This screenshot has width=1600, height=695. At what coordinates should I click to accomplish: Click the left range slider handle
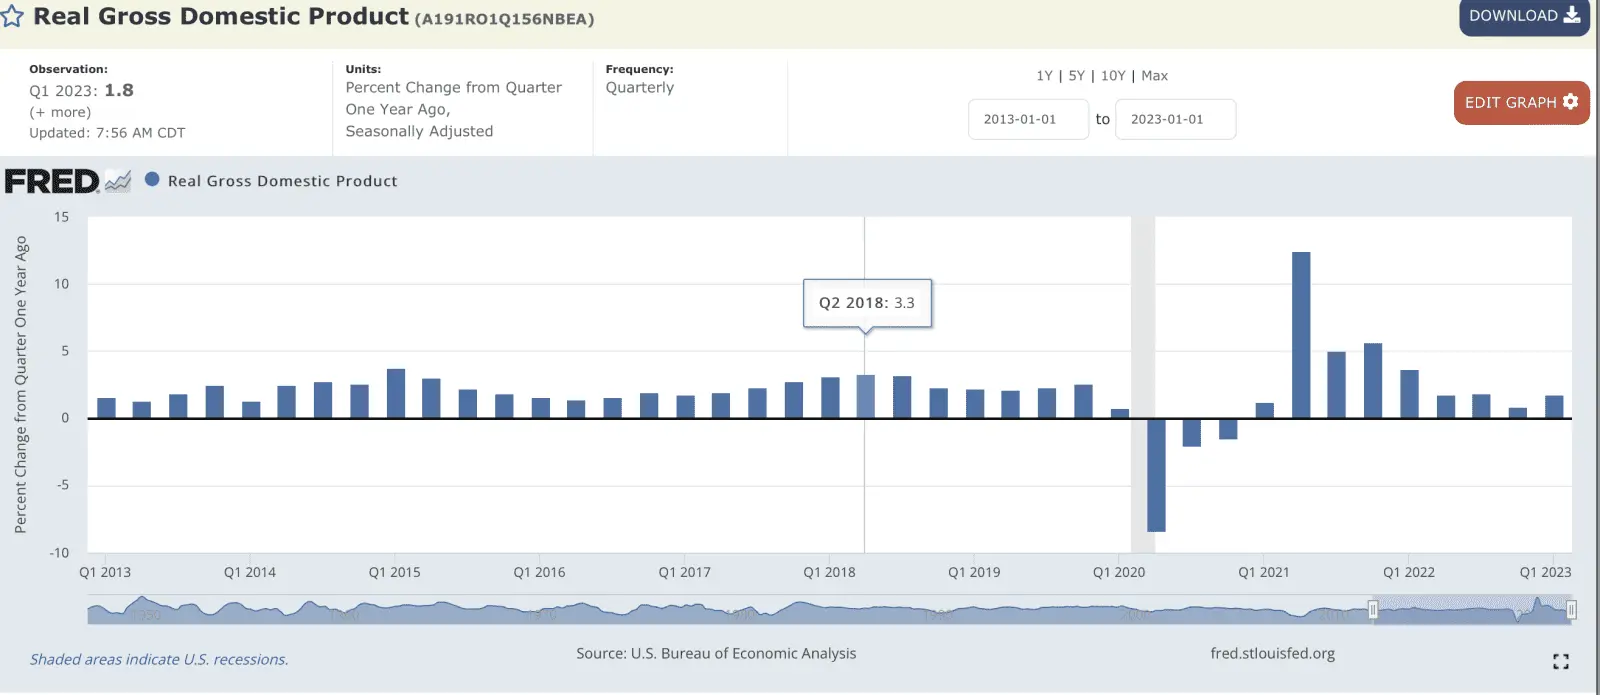click(1373, 610)
